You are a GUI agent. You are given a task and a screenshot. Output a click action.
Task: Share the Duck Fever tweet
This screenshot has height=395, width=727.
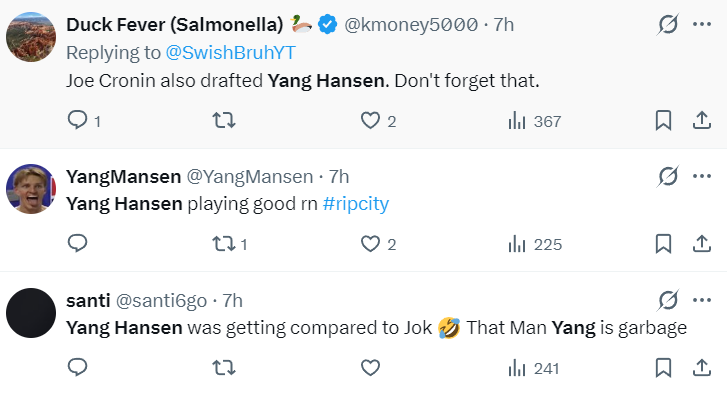702,121
